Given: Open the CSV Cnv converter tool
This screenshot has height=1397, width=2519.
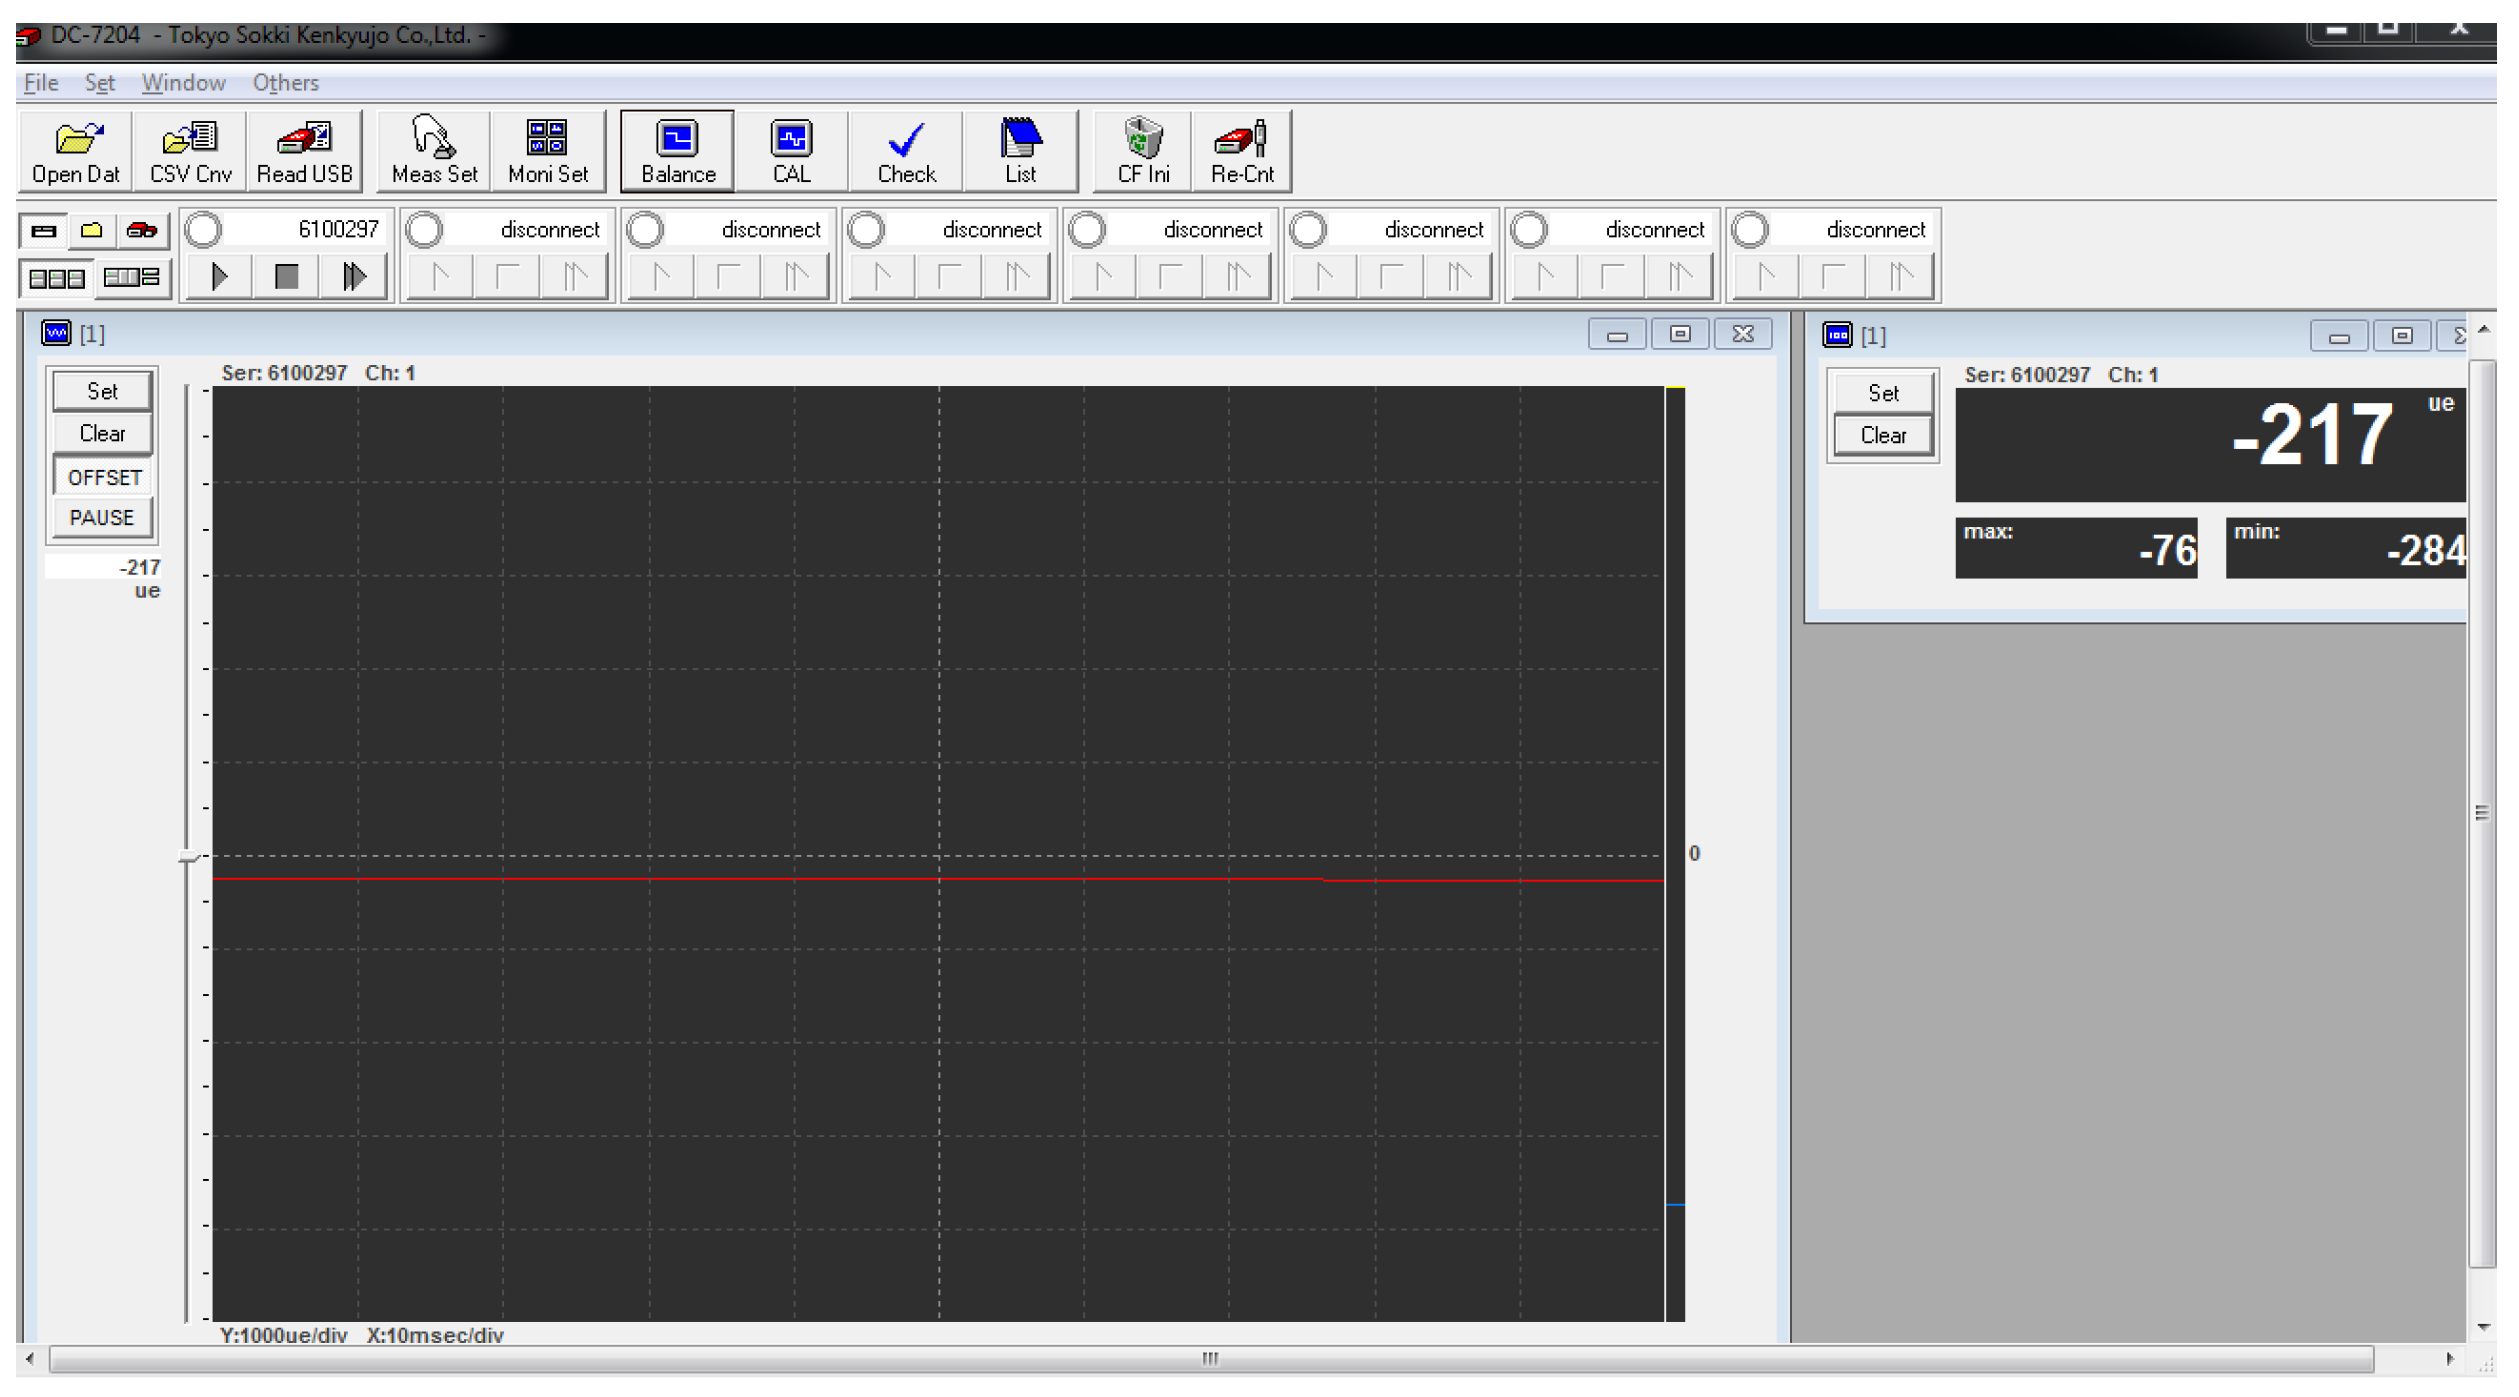Looking at the screenshot, I should pos(190,150).
